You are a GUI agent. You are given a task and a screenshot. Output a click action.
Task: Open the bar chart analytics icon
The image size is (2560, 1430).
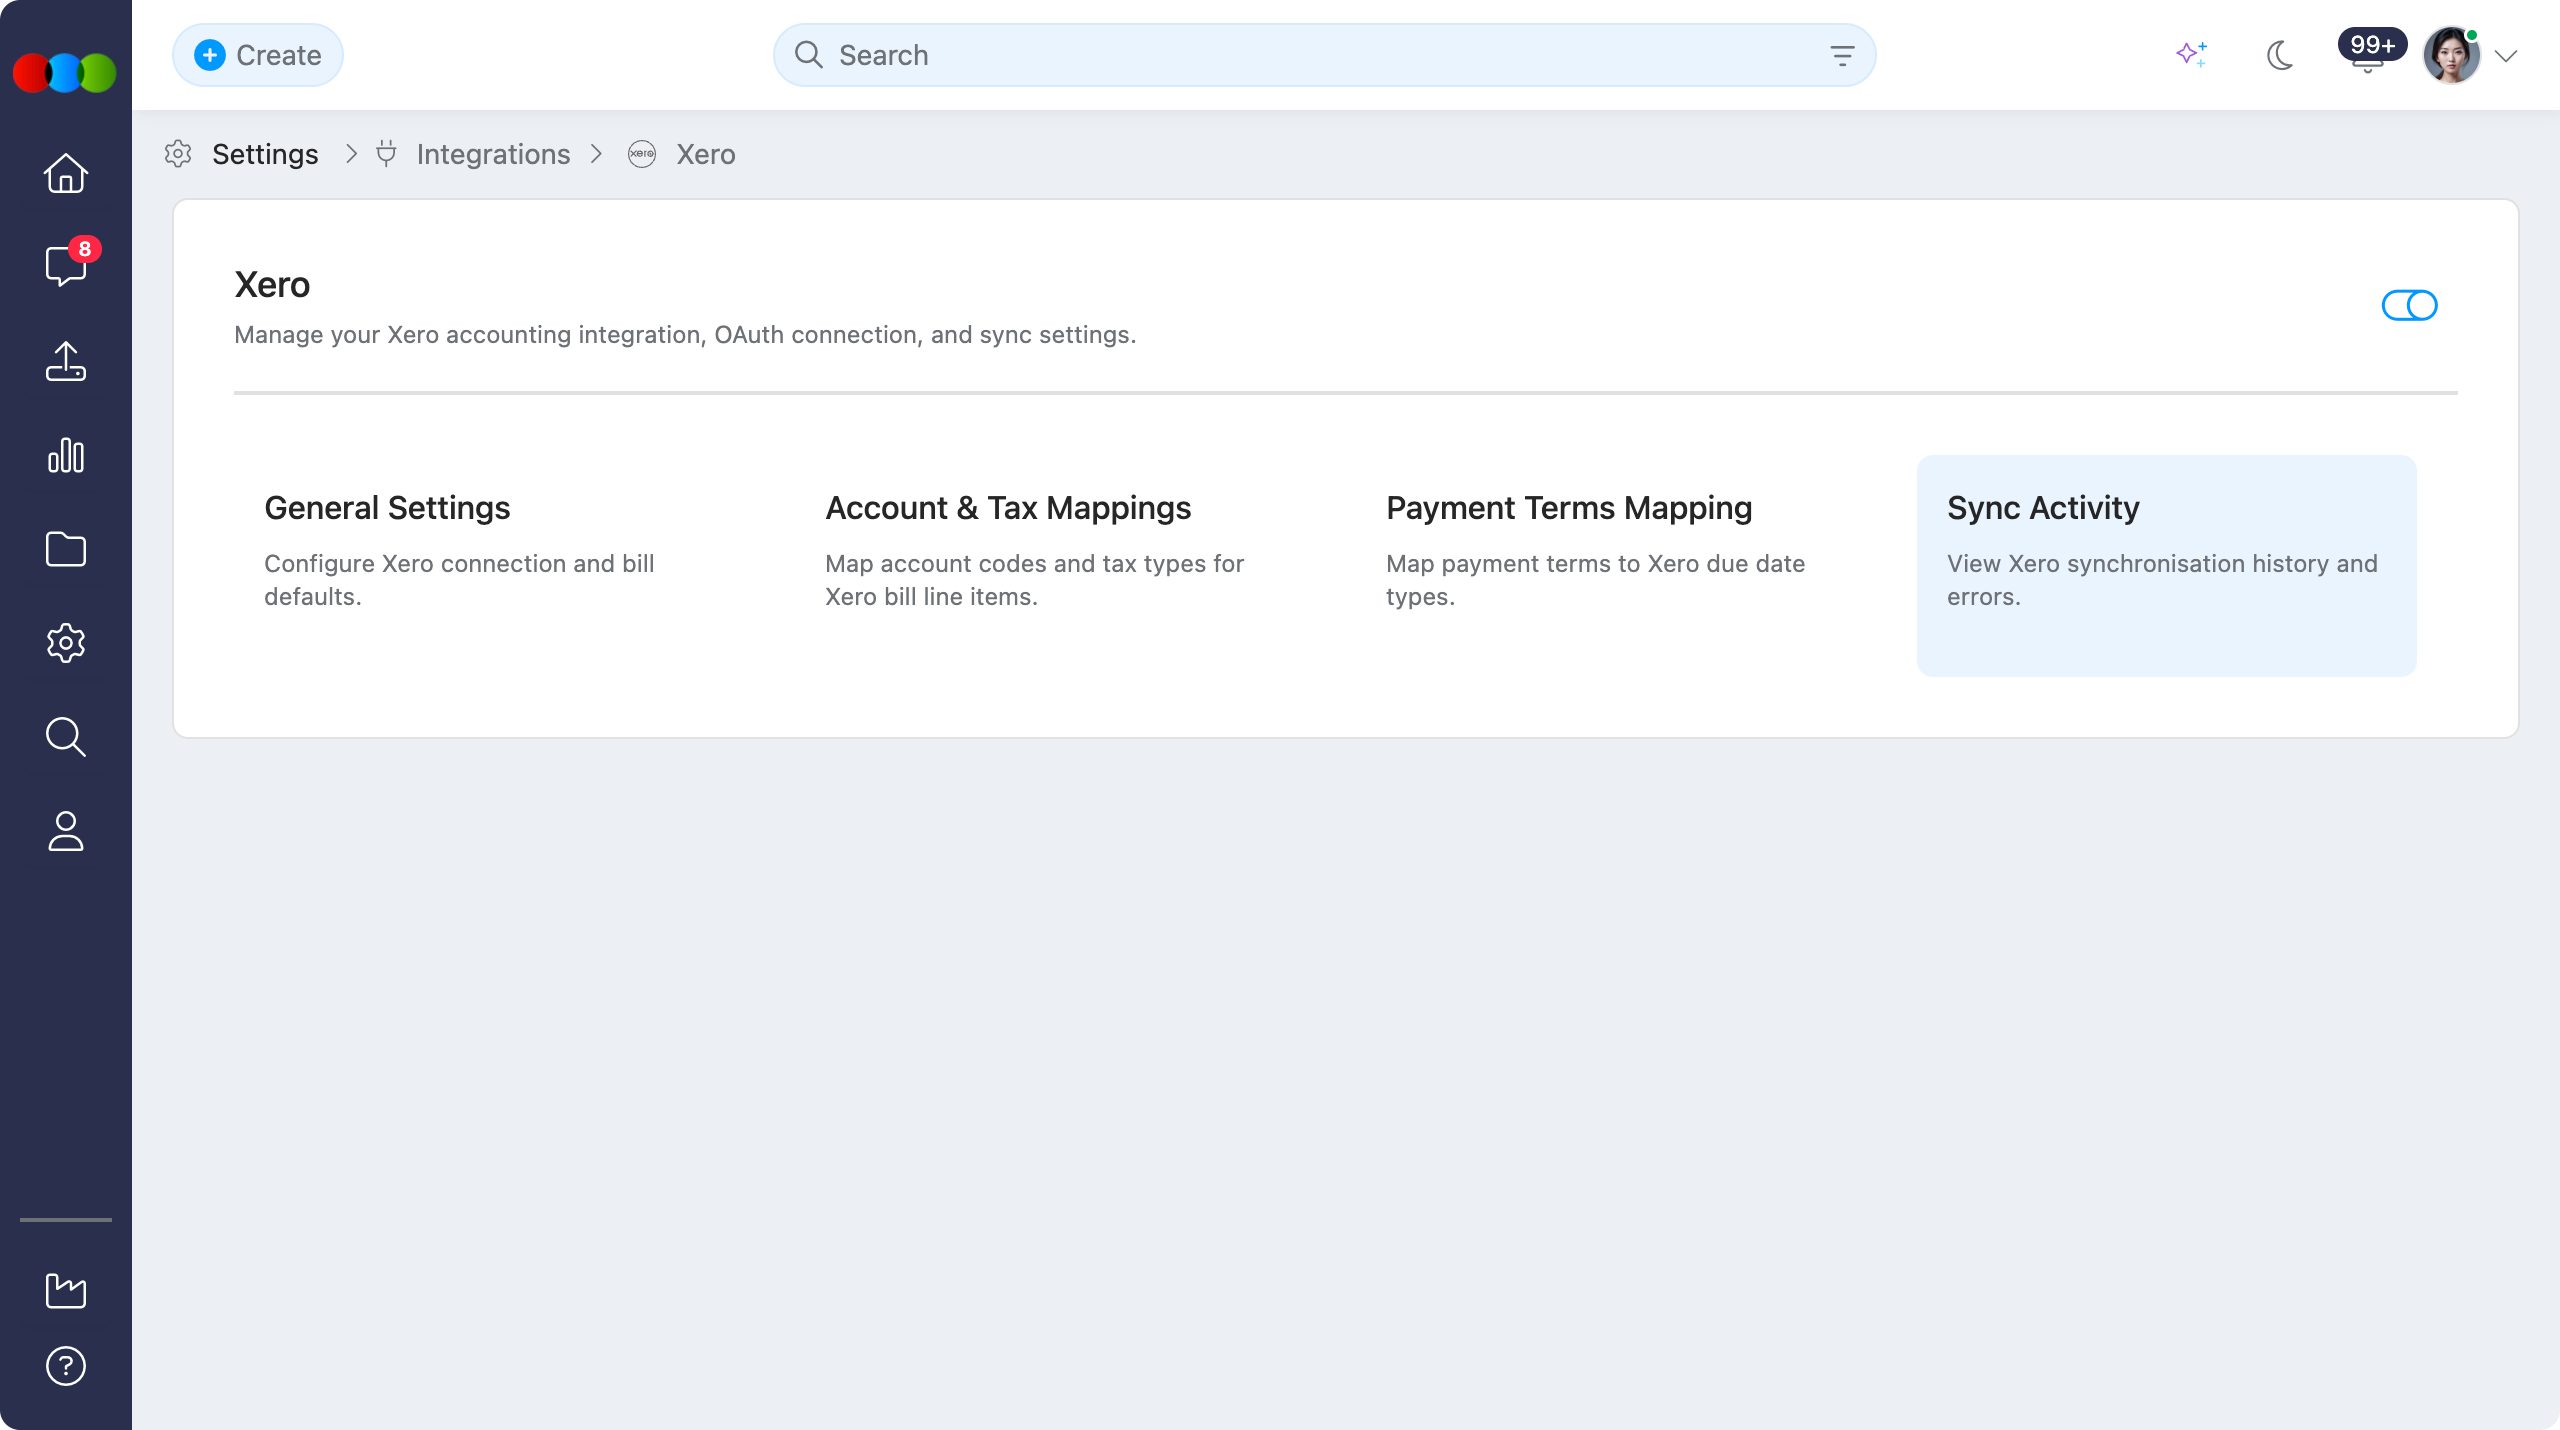coord(66,455)
